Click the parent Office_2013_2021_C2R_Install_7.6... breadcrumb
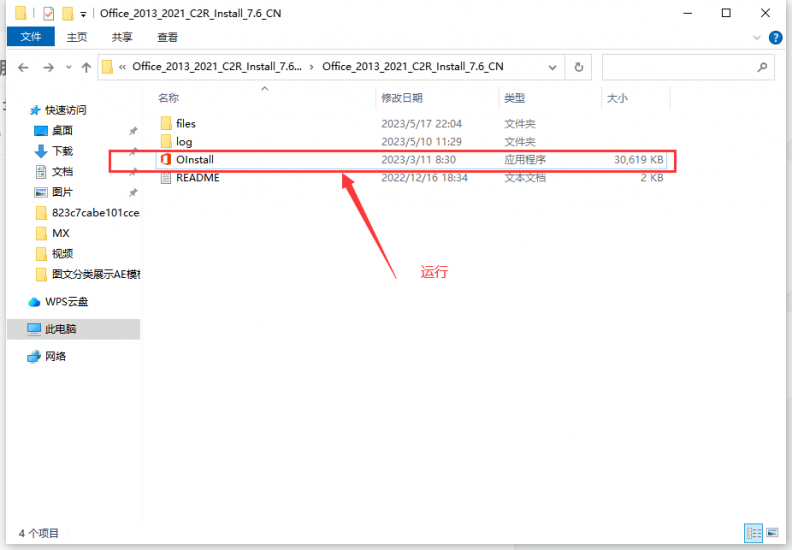The image size is (792, 550). pyautogui.click(x=217, y=67)
